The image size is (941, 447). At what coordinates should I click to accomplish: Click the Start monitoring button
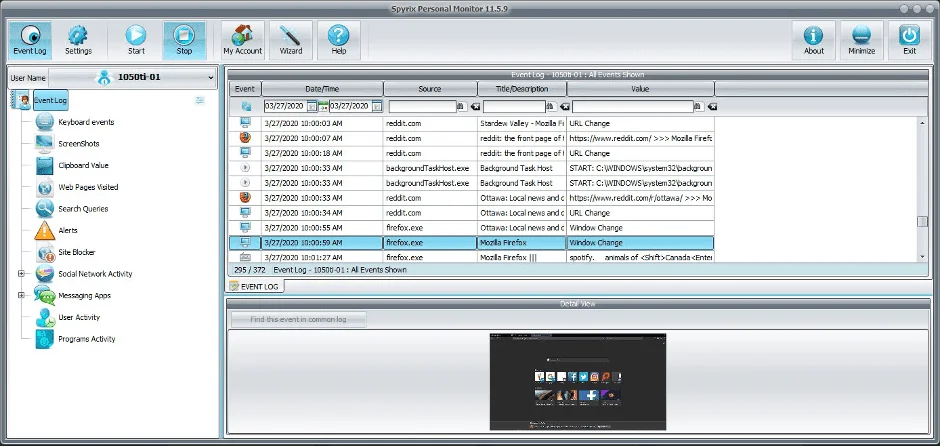click(x=136, y=40)
